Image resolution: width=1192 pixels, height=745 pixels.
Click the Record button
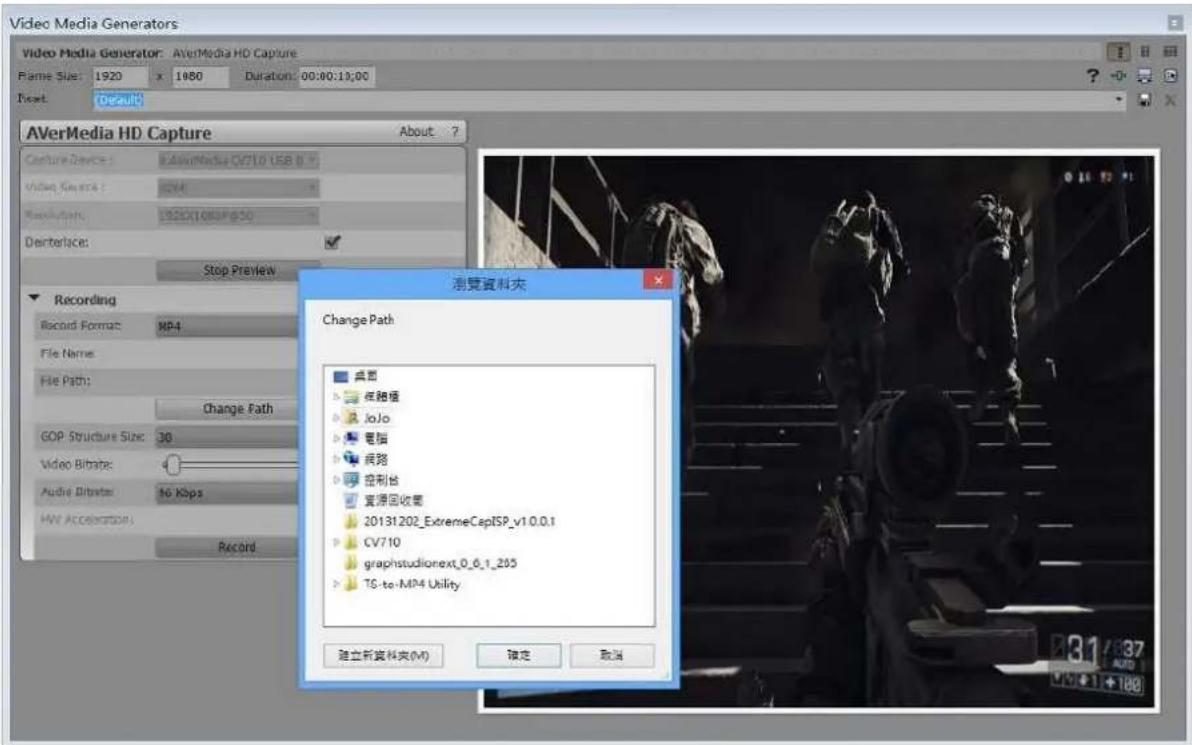coord(227,547)
